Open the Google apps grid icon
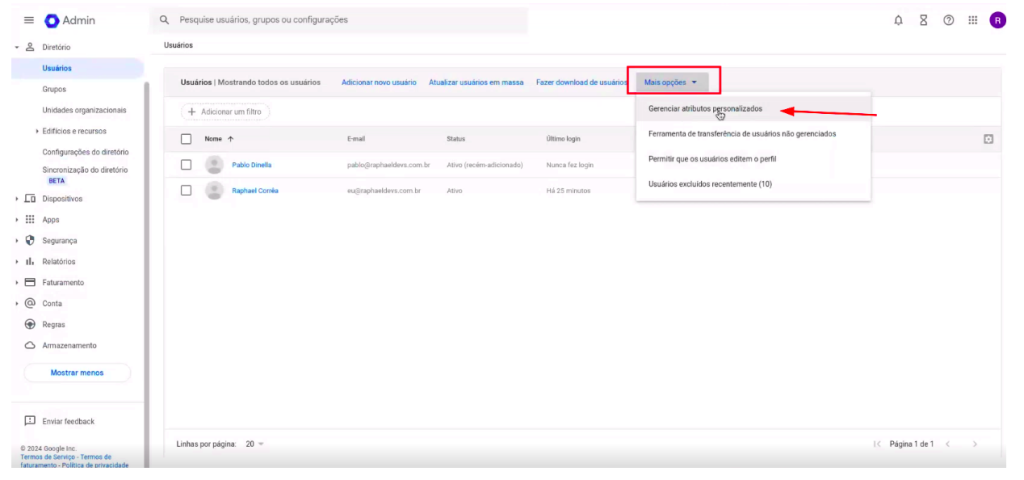Viewport: 1024px width, 480px height. pos(972,20)
